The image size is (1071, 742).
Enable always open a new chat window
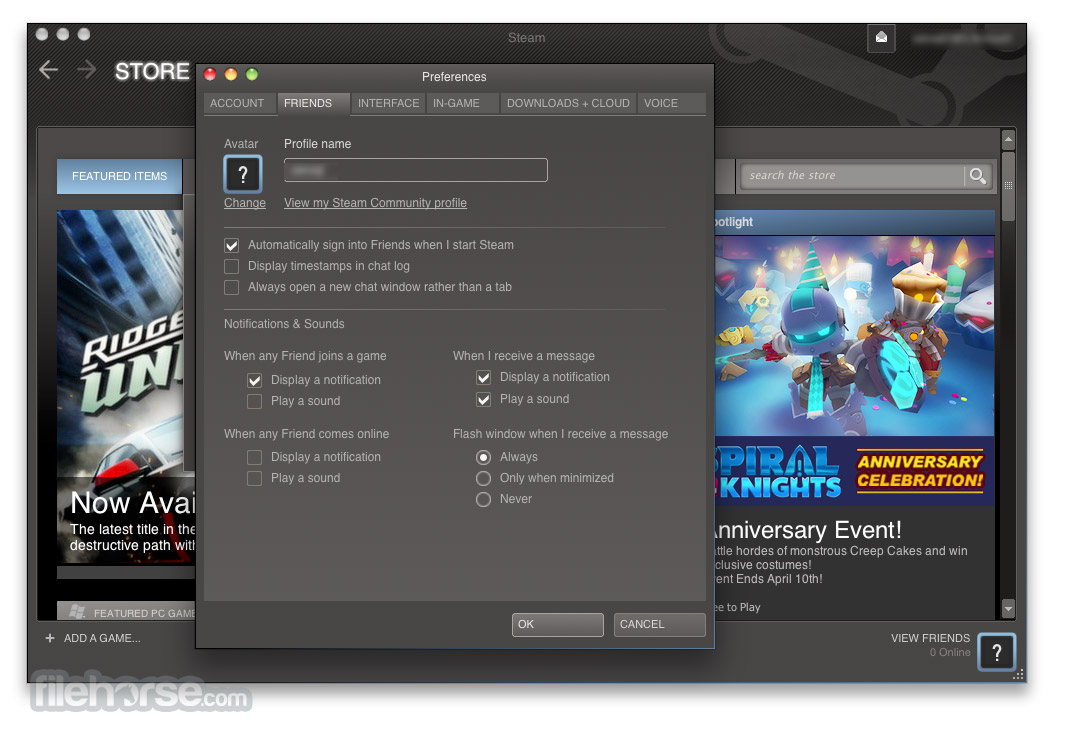pos(232,288)
